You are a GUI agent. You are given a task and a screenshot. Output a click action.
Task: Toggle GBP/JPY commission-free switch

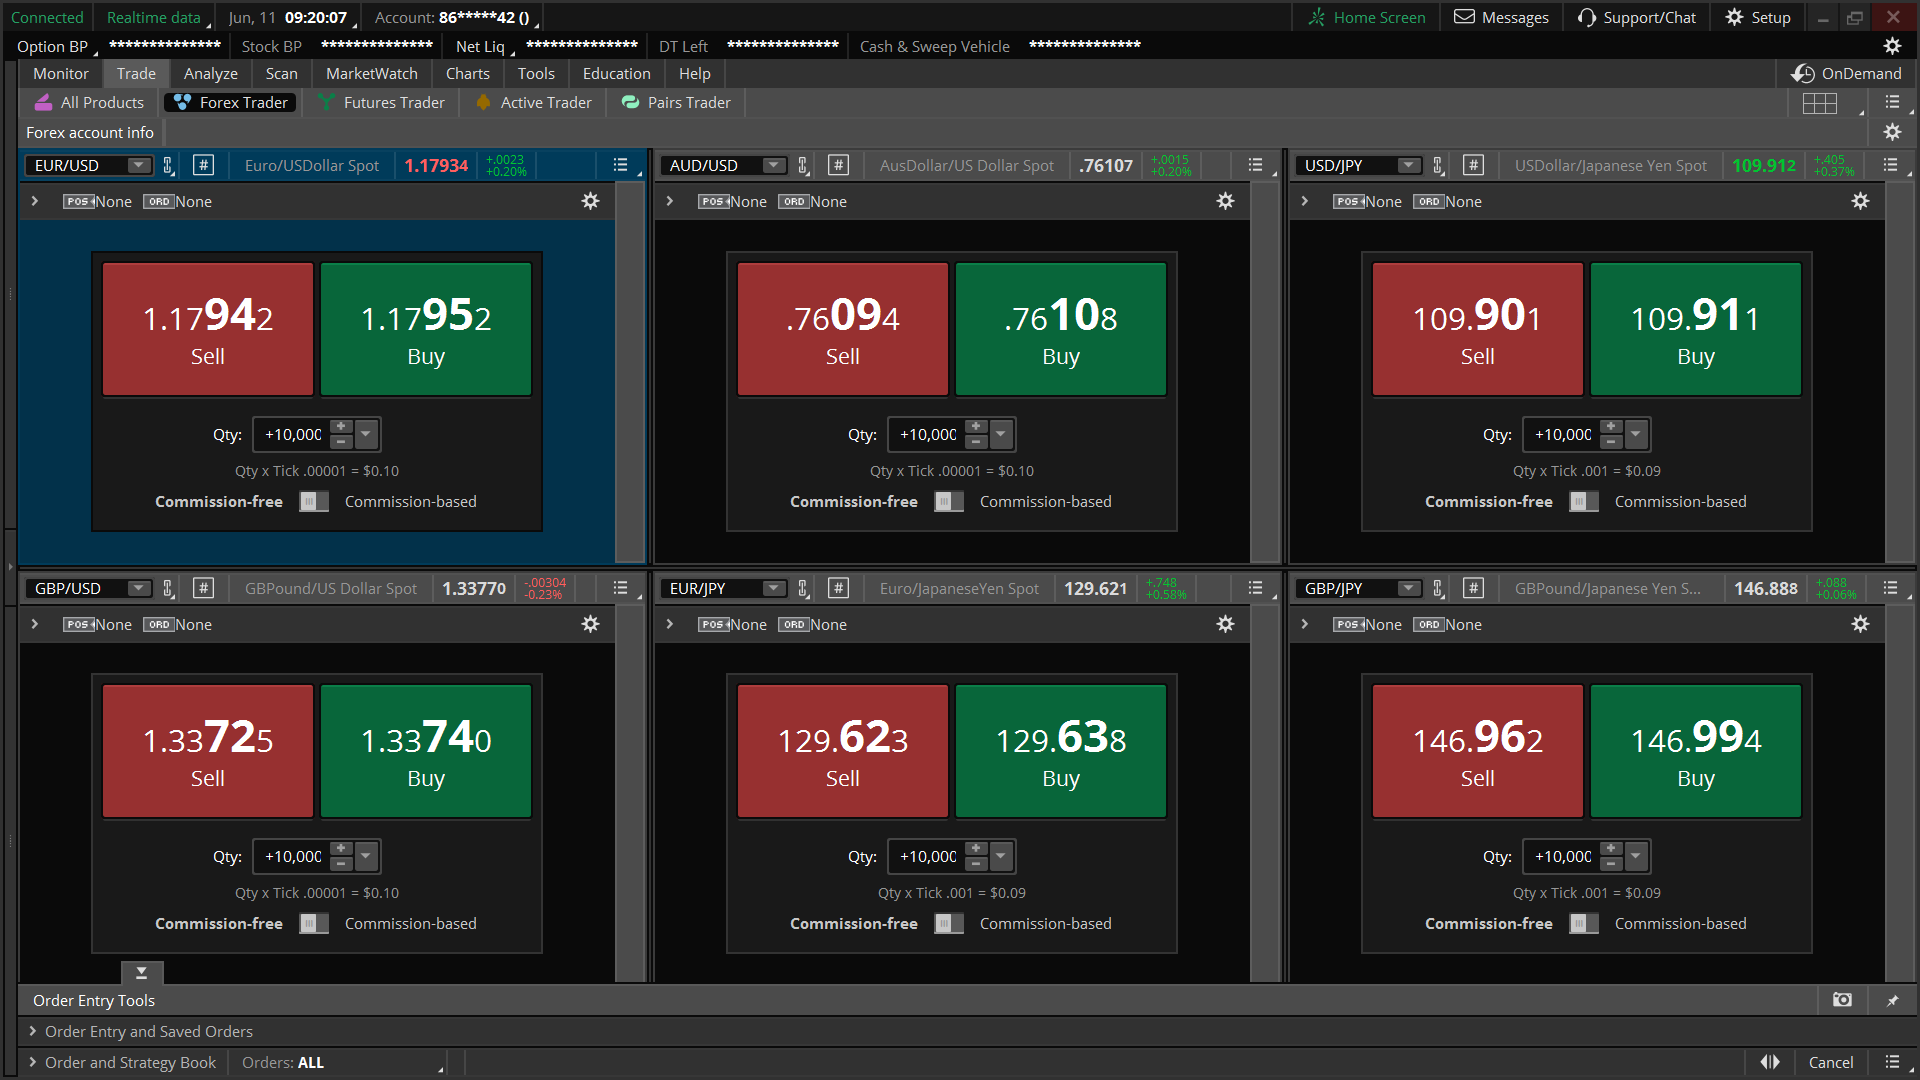click(1584, 924)
